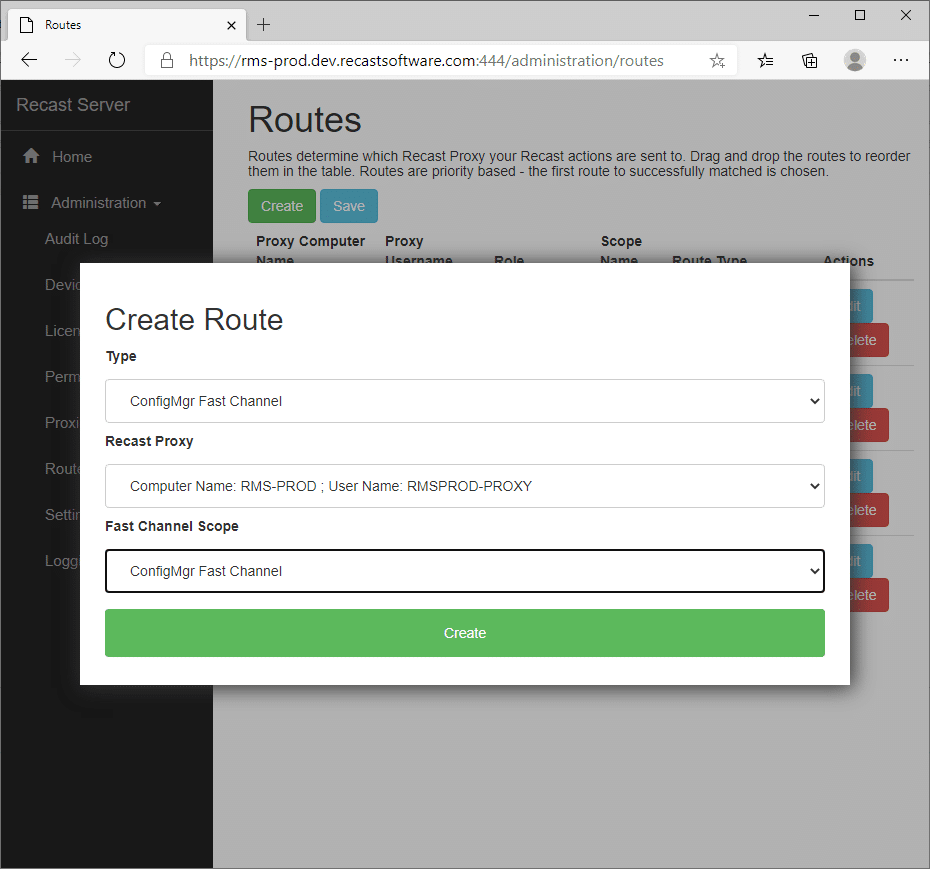Viewport: 930px width, 869px height.
Task: Click the Home icon in sidebar
Action: click(x=31, y=156)
